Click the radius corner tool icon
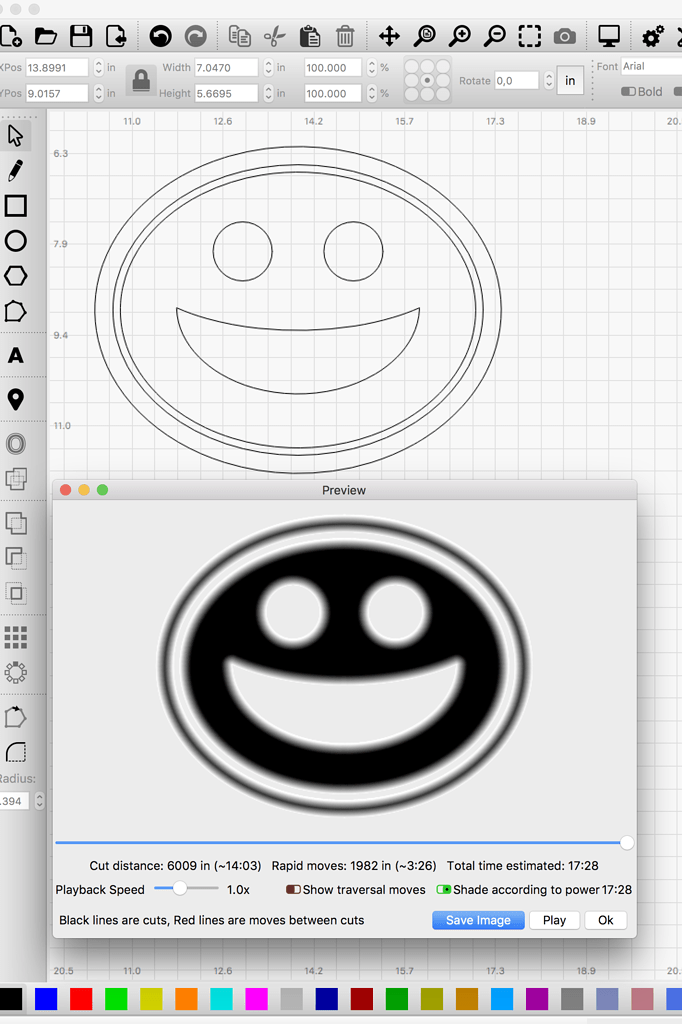682x1024 pixels. point(16,752)
